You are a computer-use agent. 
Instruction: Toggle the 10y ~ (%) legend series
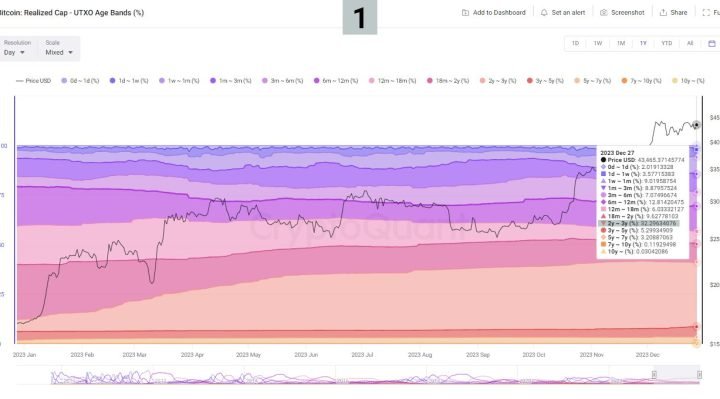pos(688,81)
